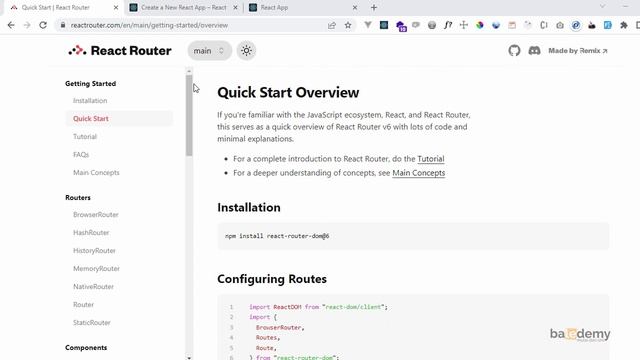The width and height of the screenshot is (640, 360).
Task: Open the browser extensions puzzle icon
Action: tap(624, 25)
